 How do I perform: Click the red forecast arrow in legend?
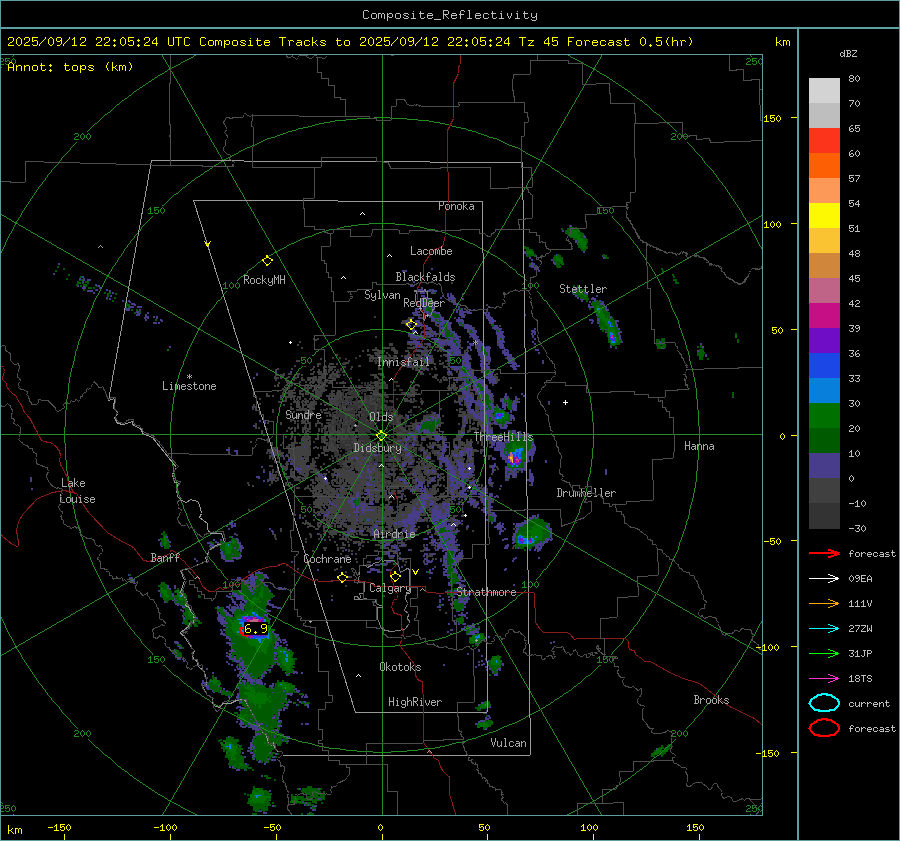824,553
